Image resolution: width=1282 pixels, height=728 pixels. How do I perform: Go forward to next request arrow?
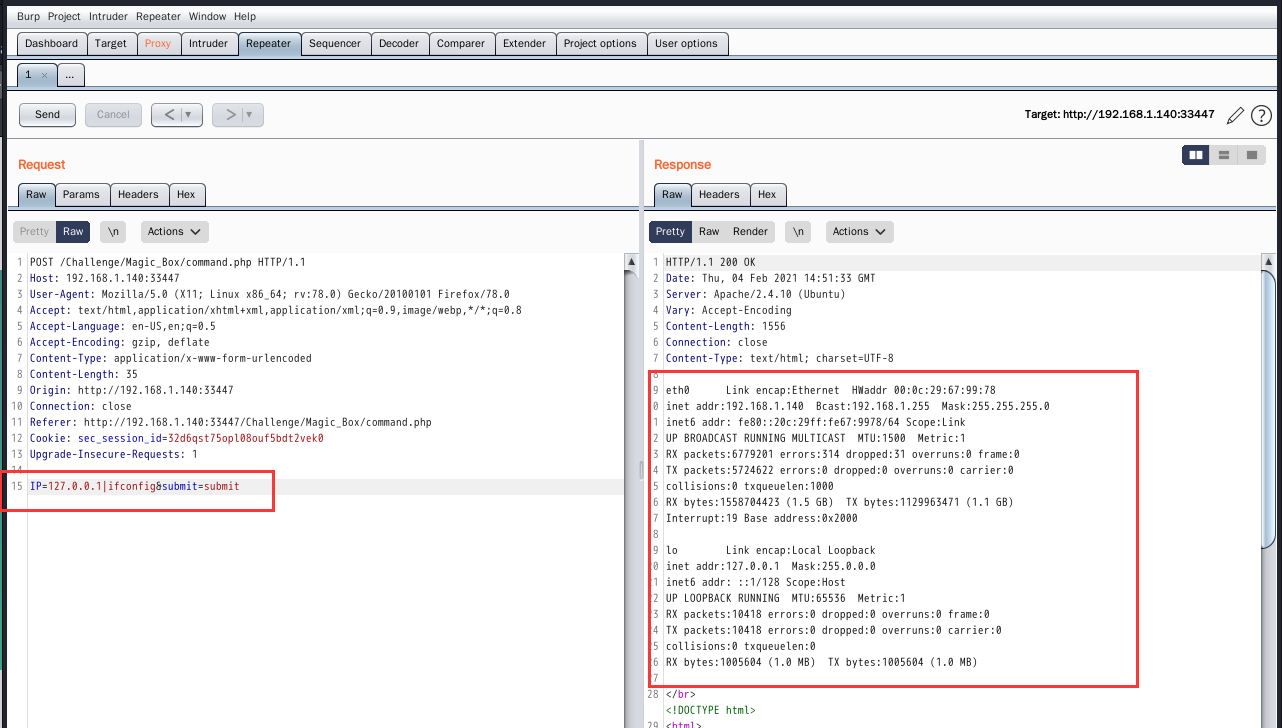(x=229, y=115)
